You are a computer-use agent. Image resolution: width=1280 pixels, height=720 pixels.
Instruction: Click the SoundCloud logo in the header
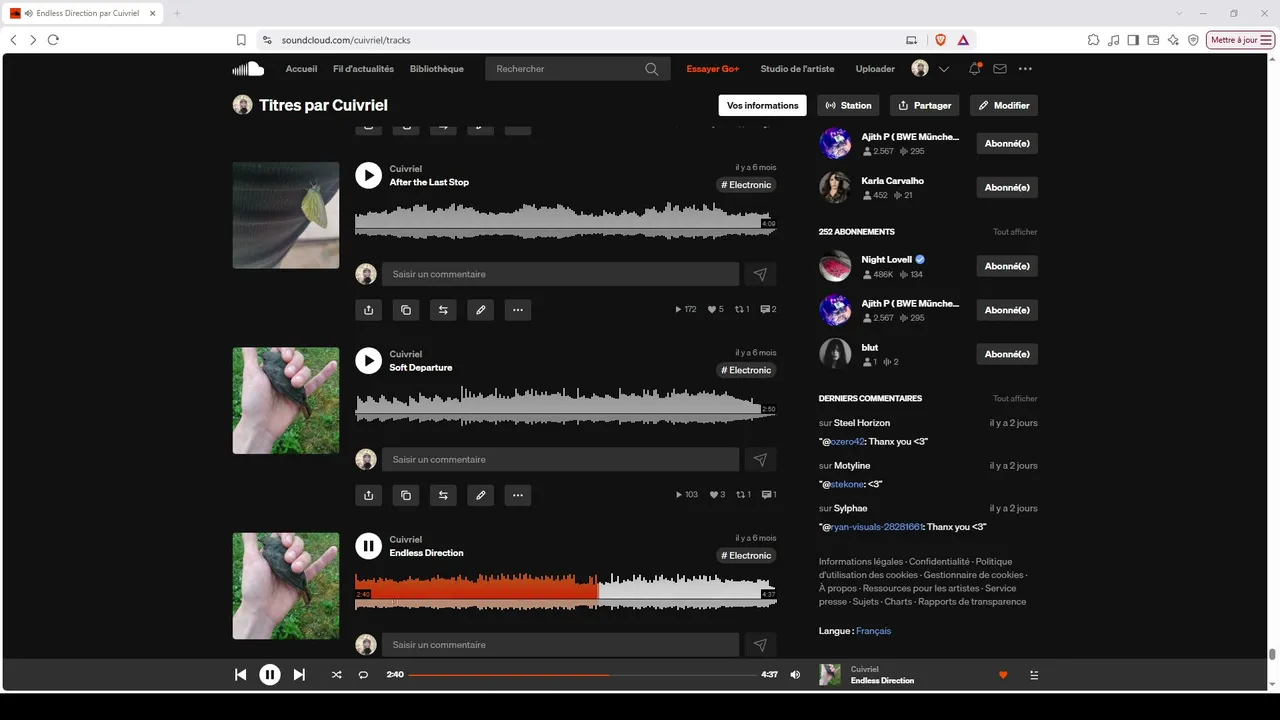point(248,69)
